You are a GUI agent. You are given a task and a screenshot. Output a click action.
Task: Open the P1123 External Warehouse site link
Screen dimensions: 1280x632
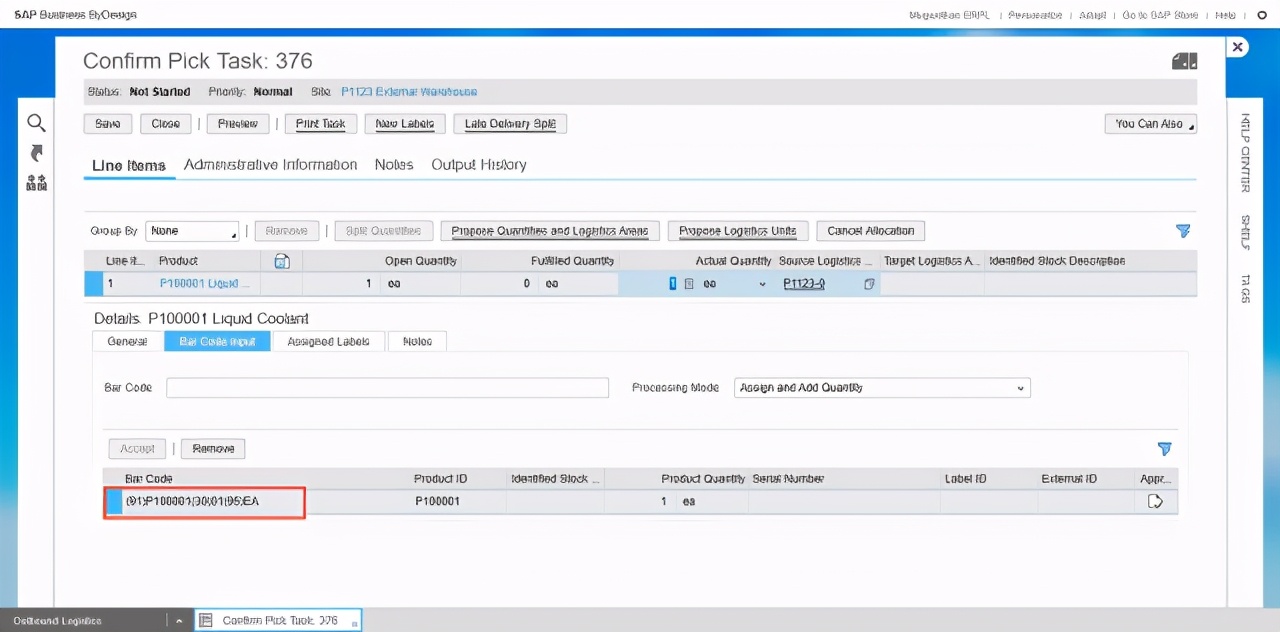tap(409, 92)
